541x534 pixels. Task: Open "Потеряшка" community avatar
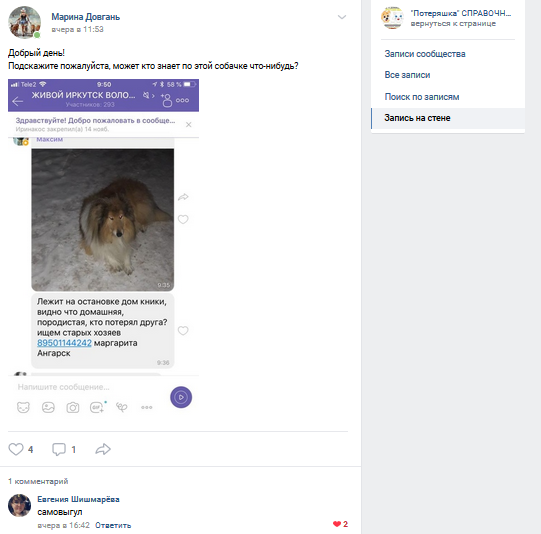point(392,18)
